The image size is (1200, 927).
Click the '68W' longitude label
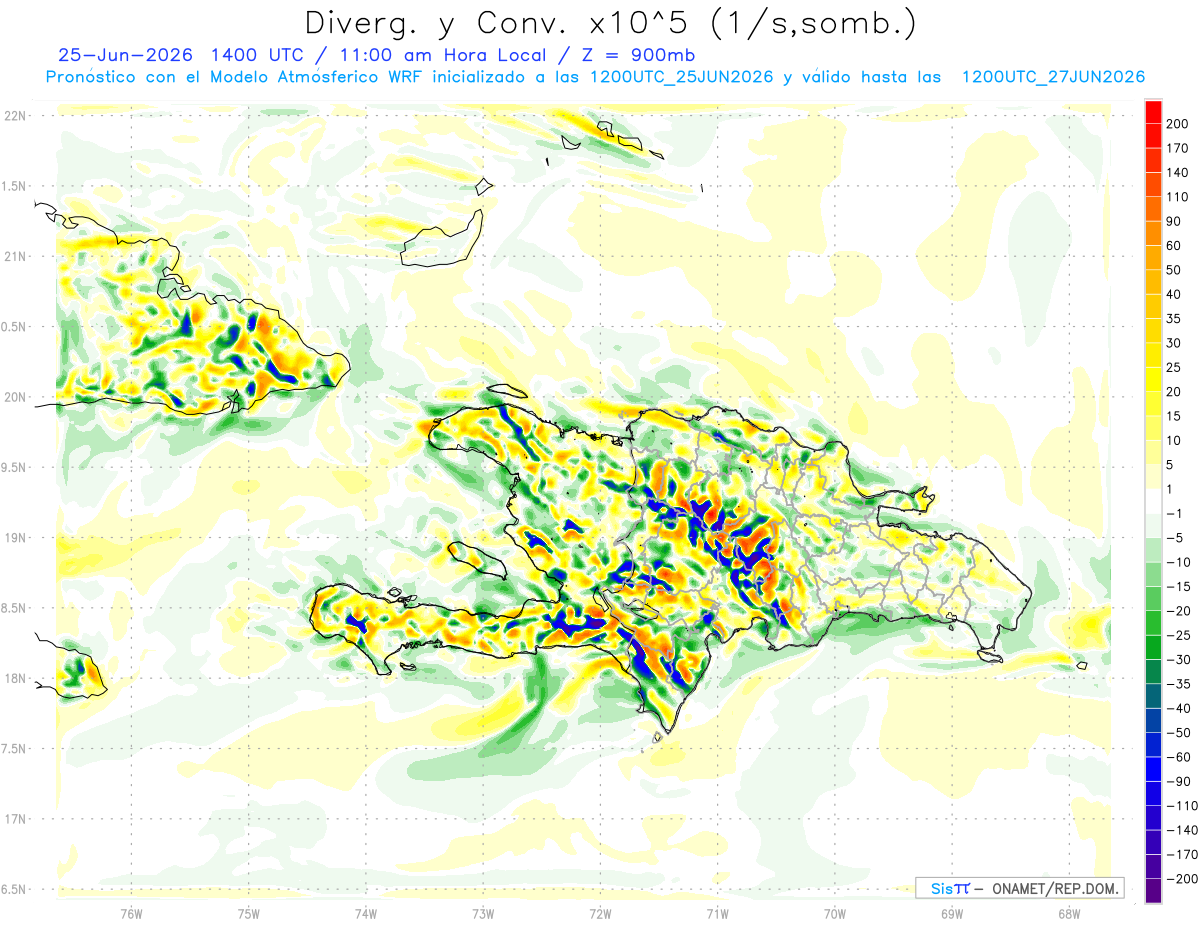pos(1069,914)
